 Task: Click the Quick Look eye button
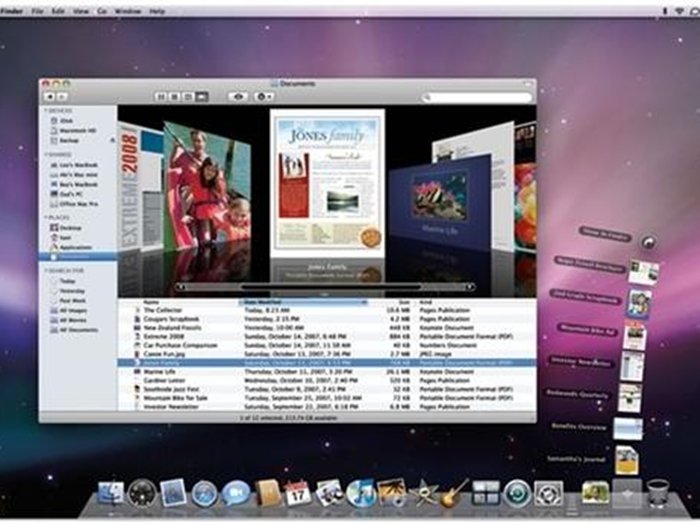(x=239, y=97)
